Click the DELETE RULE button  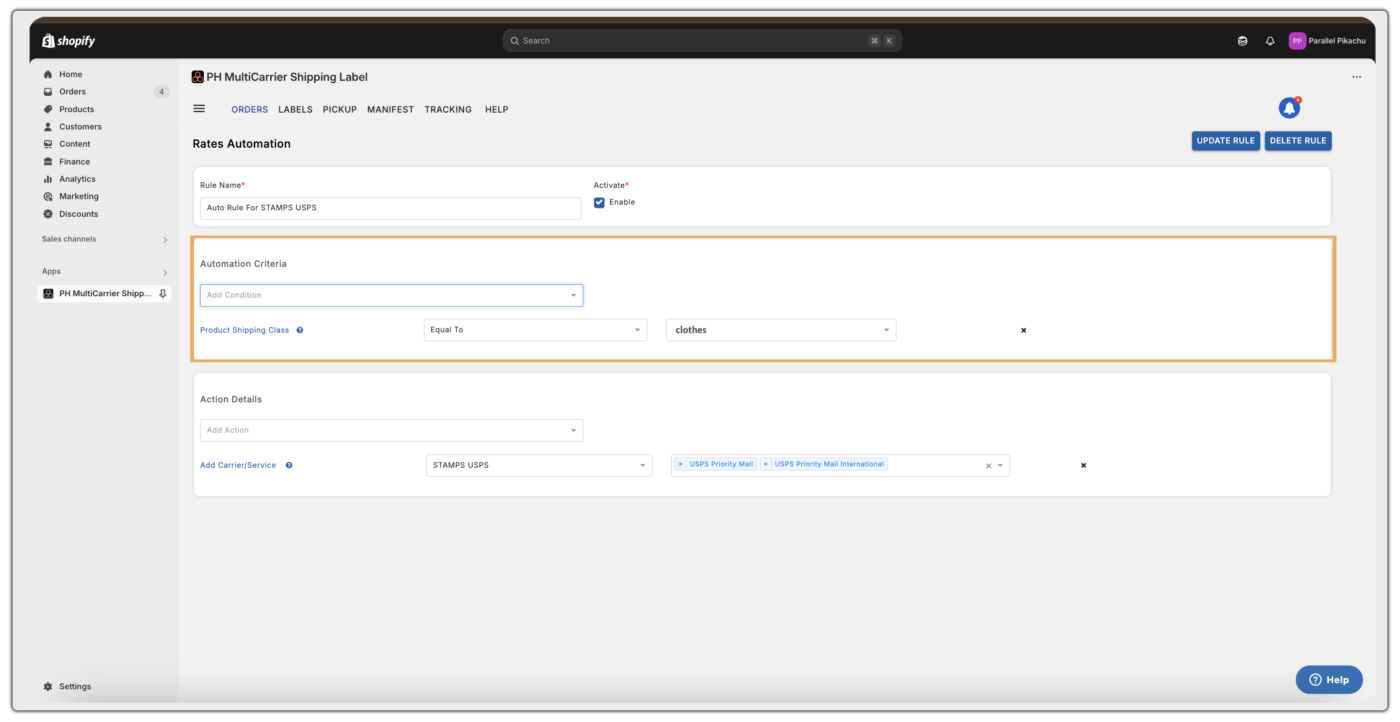pyautogui.click(x=1298, y=141)
